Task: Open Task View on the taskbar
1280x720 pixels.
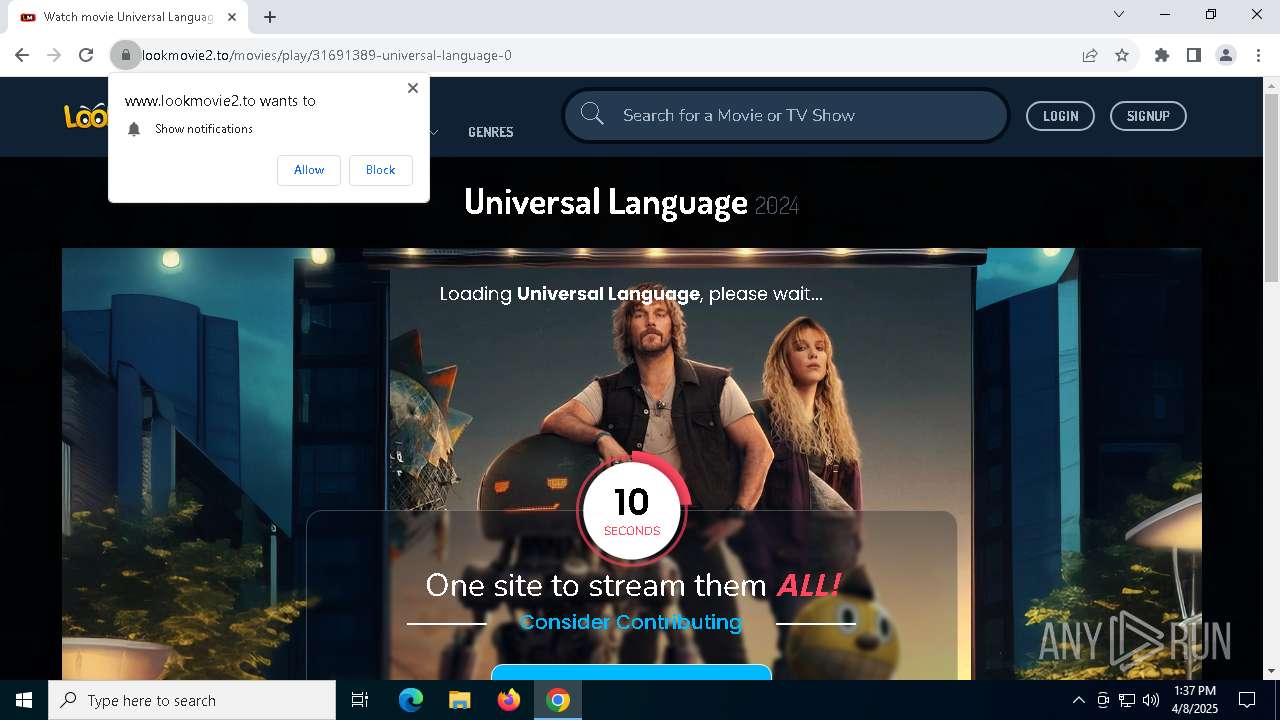Action: click(360, 700)
